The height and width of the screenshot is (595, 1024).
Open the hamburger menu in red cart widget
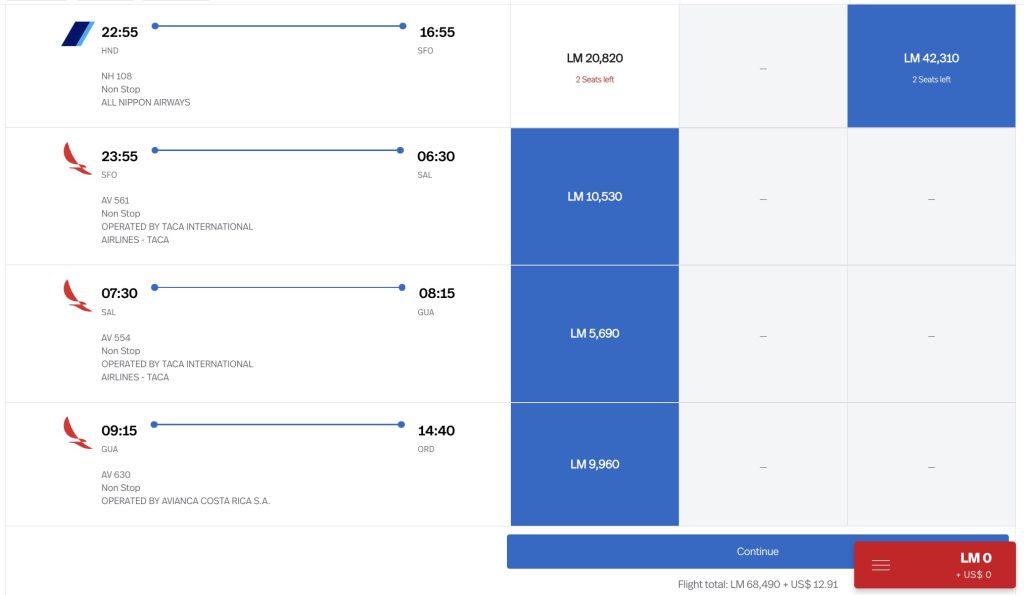click(881, 565)
